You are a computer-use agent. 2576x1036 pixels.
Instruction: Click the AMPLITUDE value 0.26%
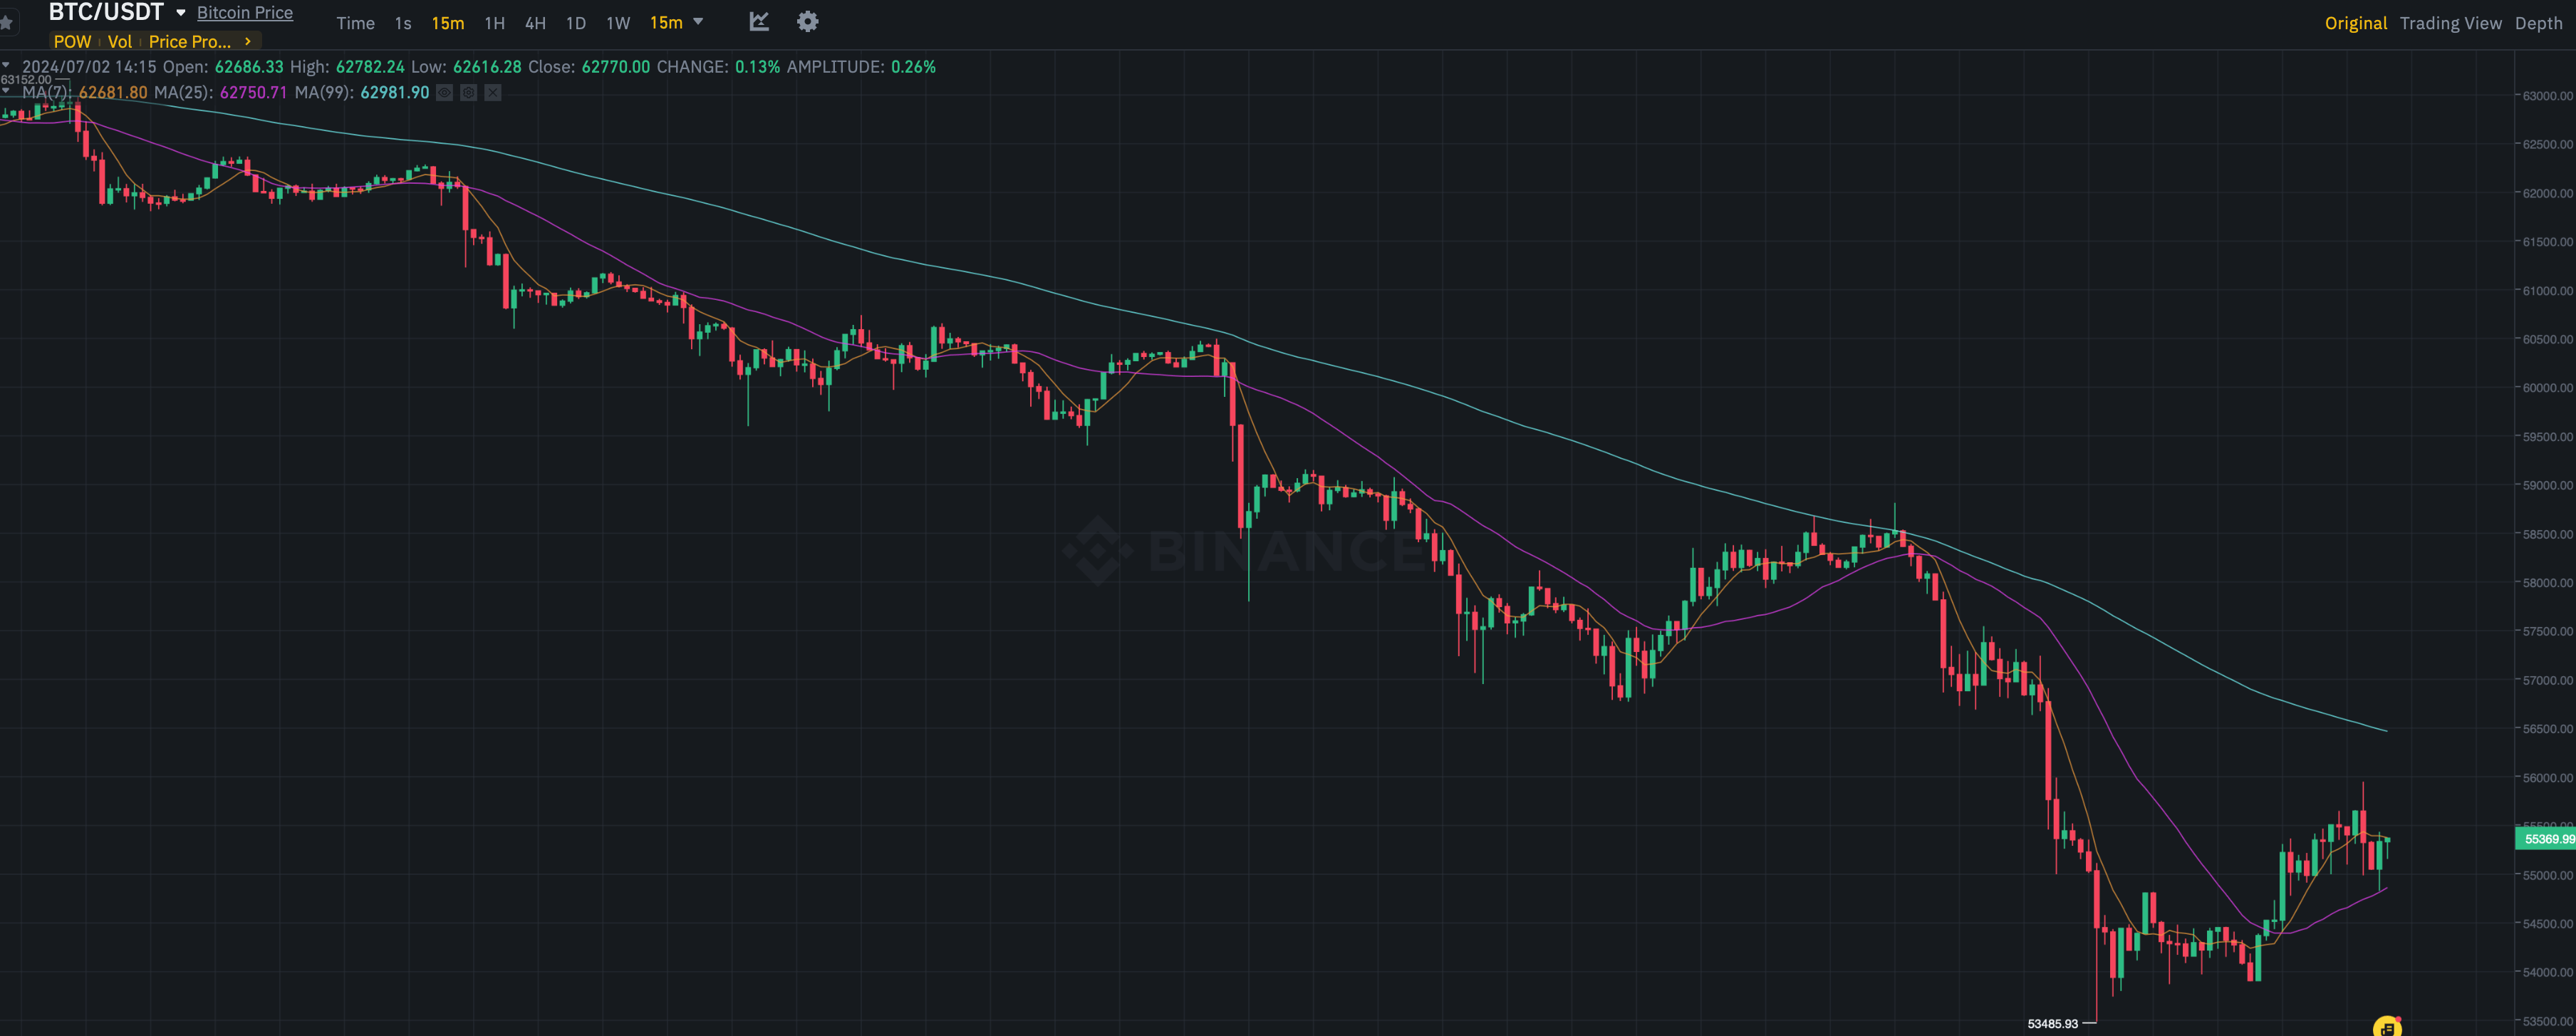point(913,67)
